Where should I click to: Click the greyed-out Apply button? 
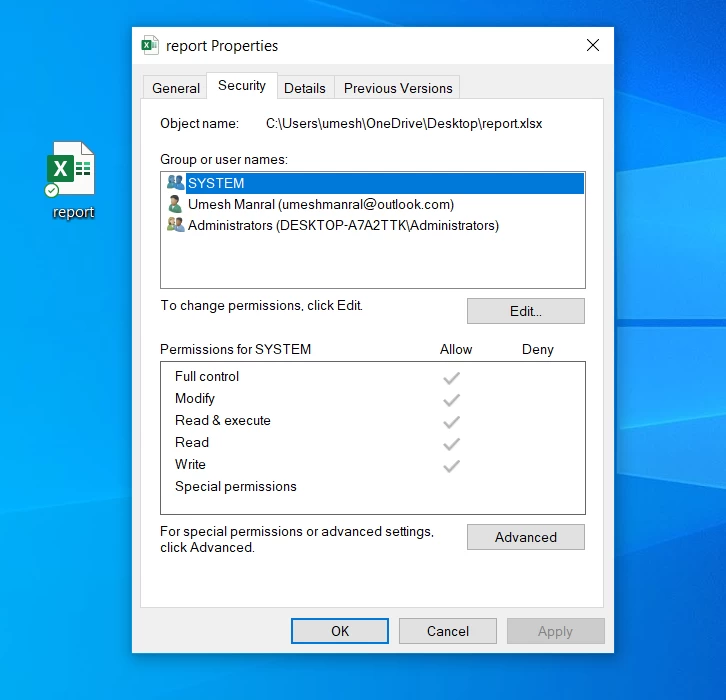[556, 631]
